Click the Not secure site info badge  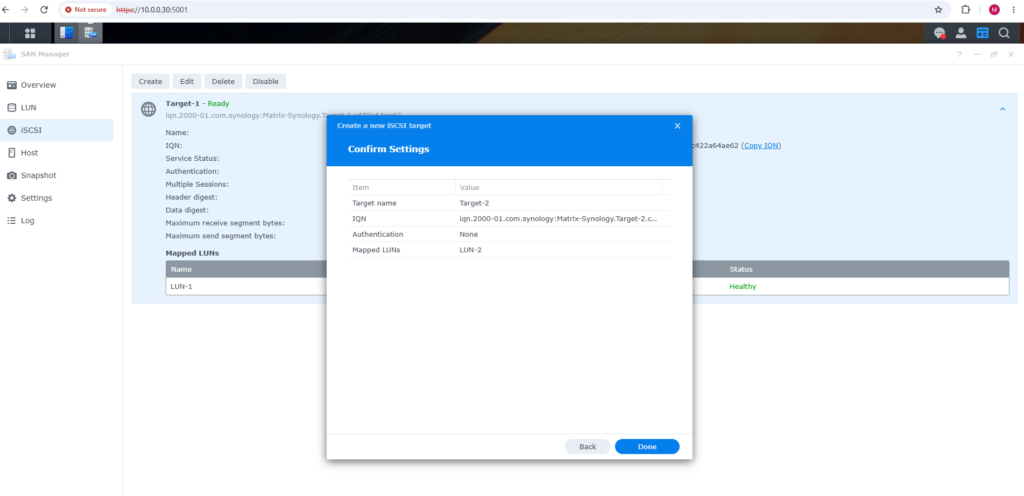point(86,10)
